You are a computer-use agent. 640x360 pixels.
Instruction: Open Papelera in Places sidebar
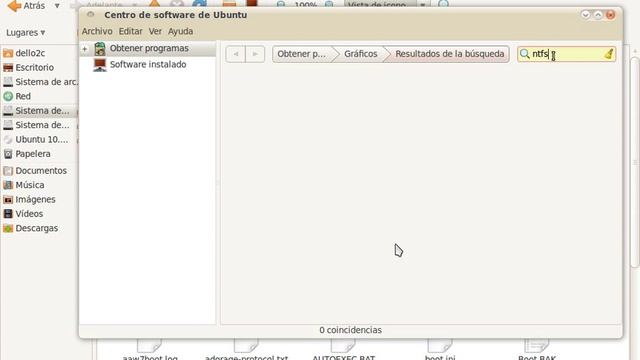[27, 154]
